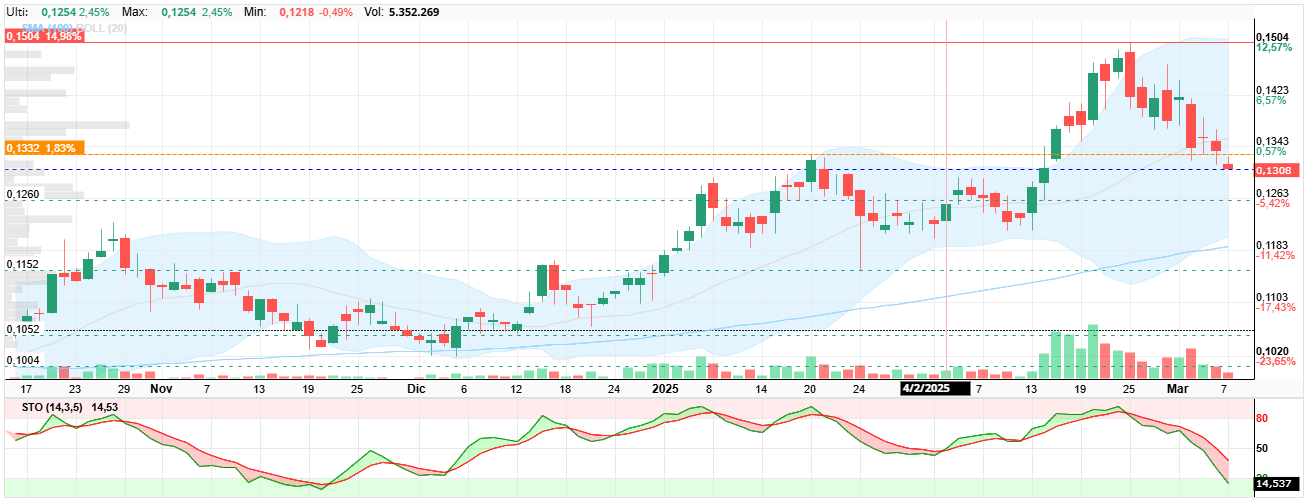The image size is (1308, 502).
Task: Click the 80 level on stochastic axis
Action: click(x=1262, y=418)
